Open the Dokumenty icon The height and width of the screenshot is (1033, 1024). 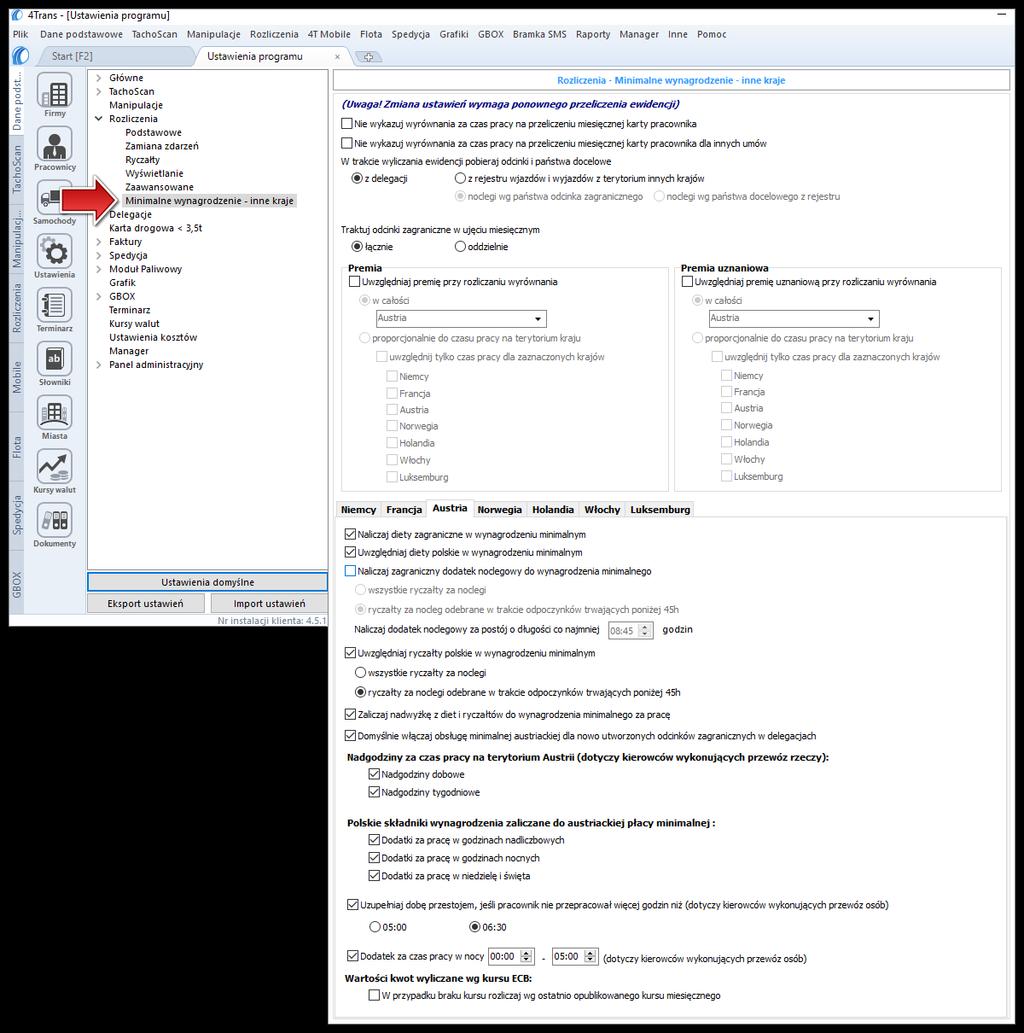click(55, 520)
